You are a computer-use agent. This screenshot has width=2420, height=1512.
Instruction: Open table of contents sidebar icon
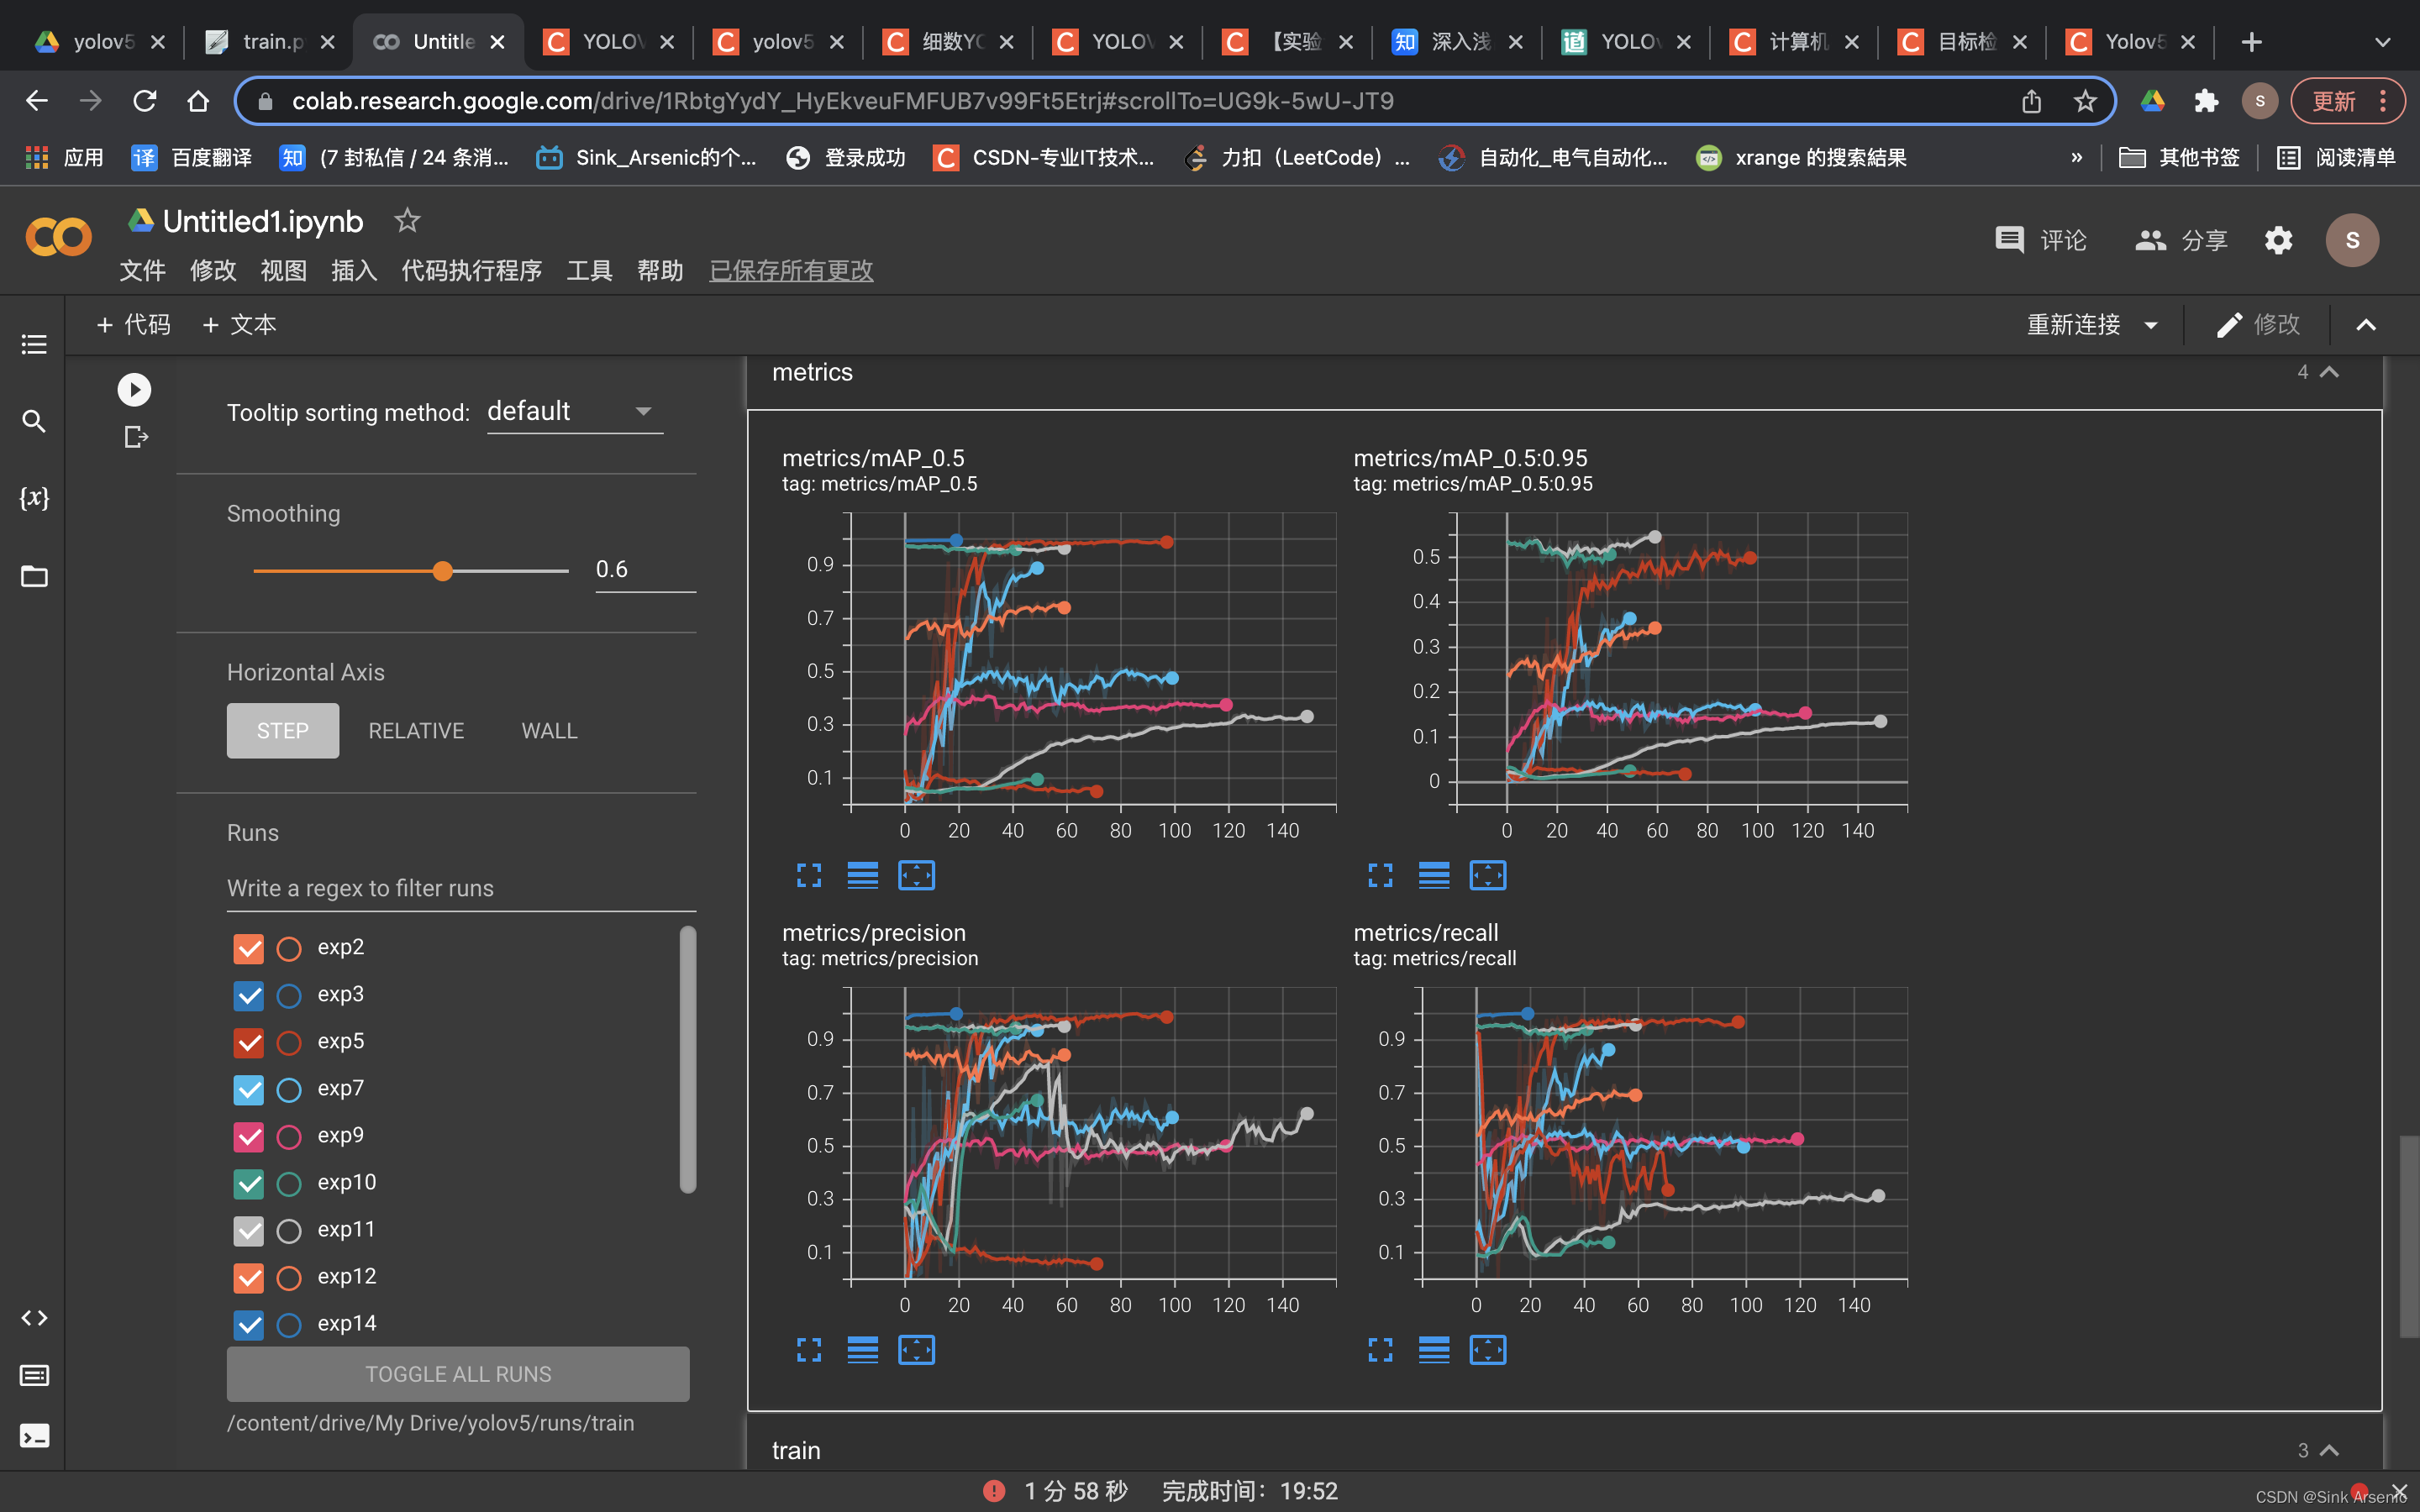click(x=34, y=344)
